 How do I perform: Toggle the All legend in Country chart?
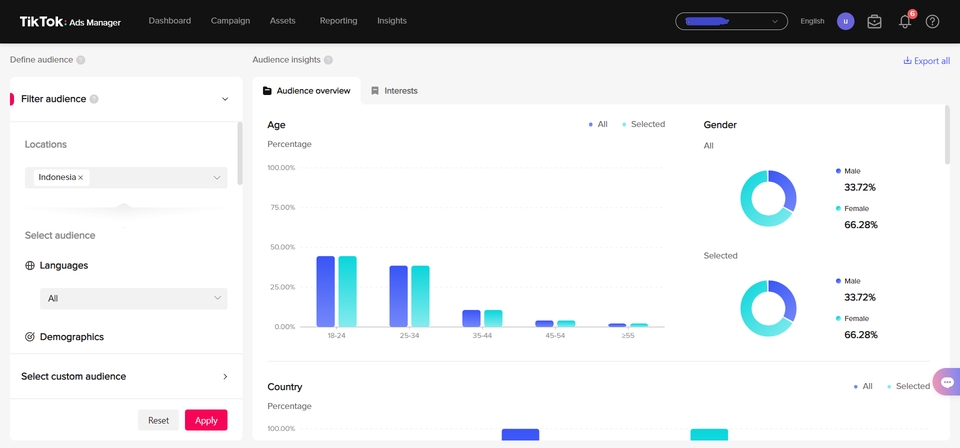pos(863,386)
